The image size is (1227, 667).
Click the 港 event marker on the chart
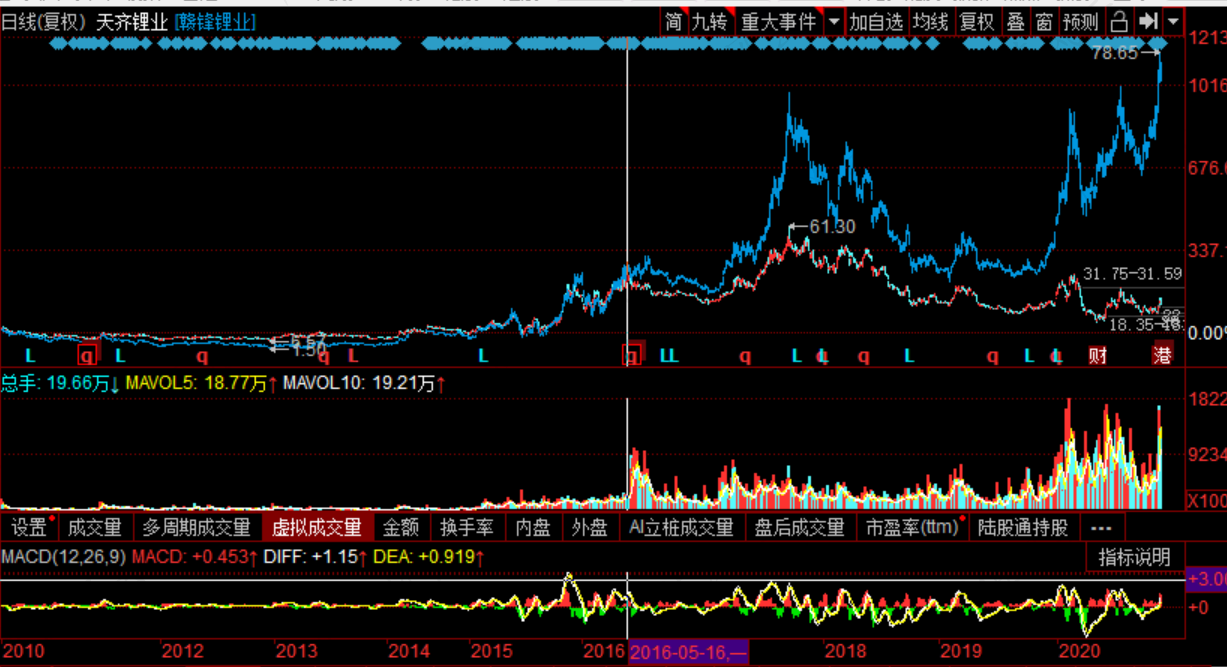(x=1162, y=354)
